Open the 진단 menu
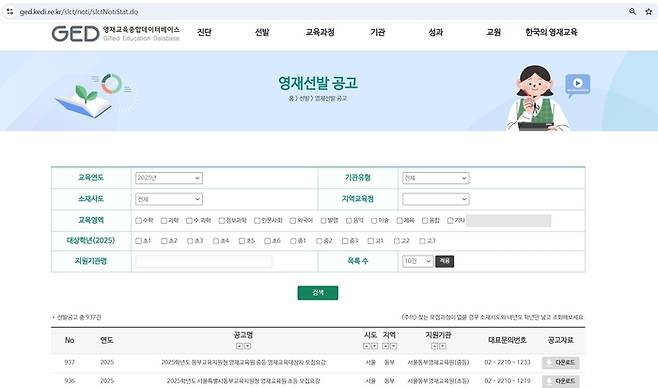The height and width of the screenshot is (388, 658). click(x=204, y=32)
